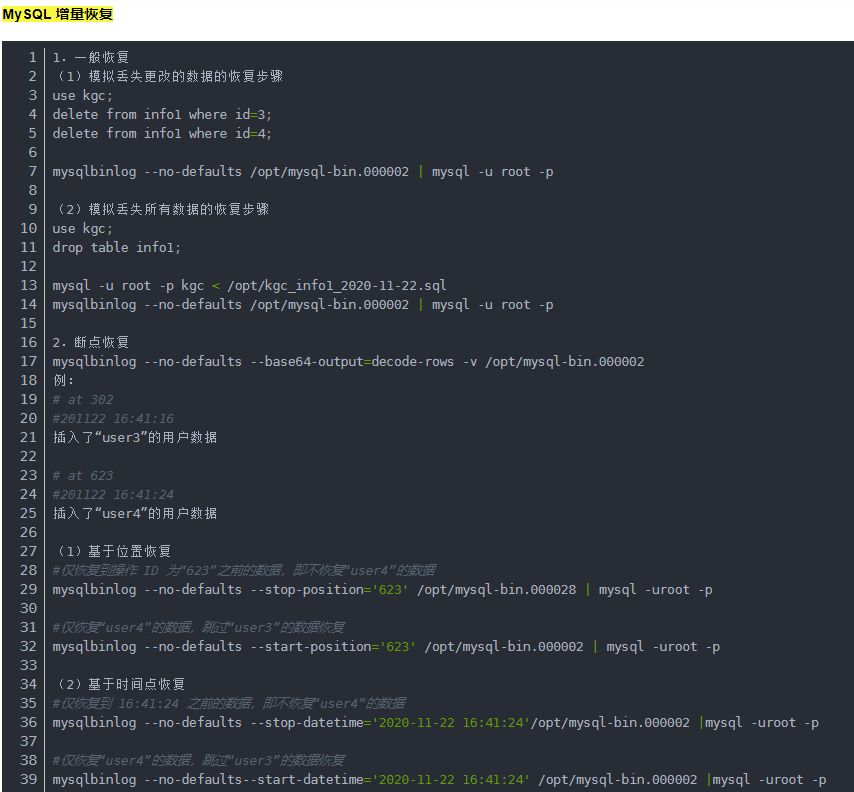Screen dimensions: 854x792
Task: Click the comment '# at 302'
Action: coord(83,399)
